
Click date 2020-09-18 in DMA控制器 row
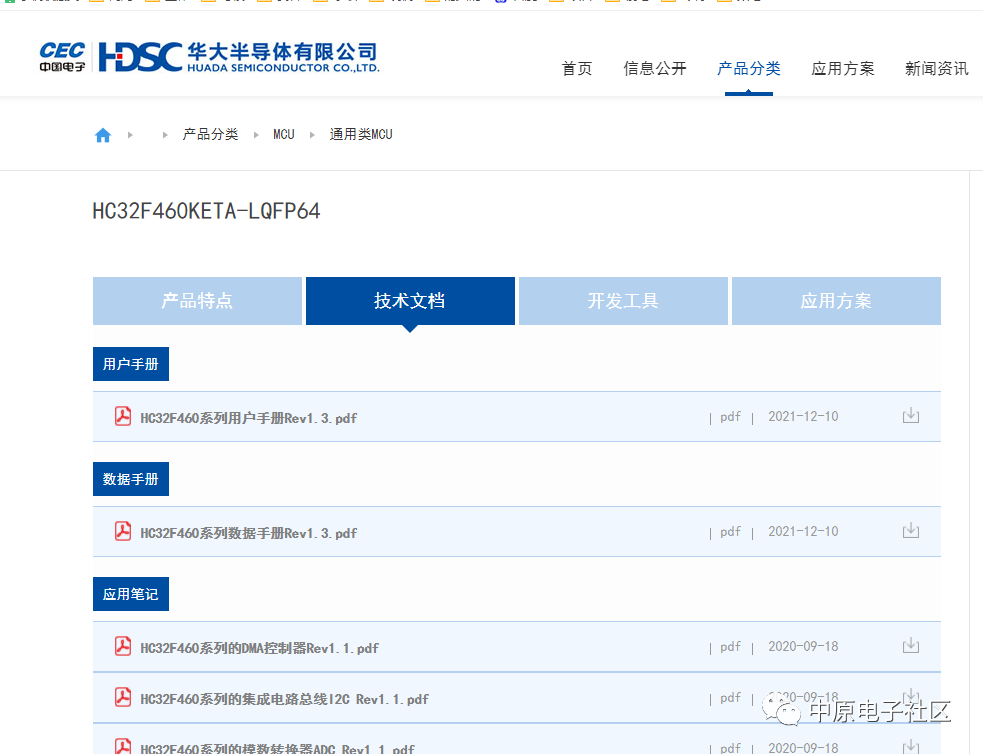coord(803,646)
